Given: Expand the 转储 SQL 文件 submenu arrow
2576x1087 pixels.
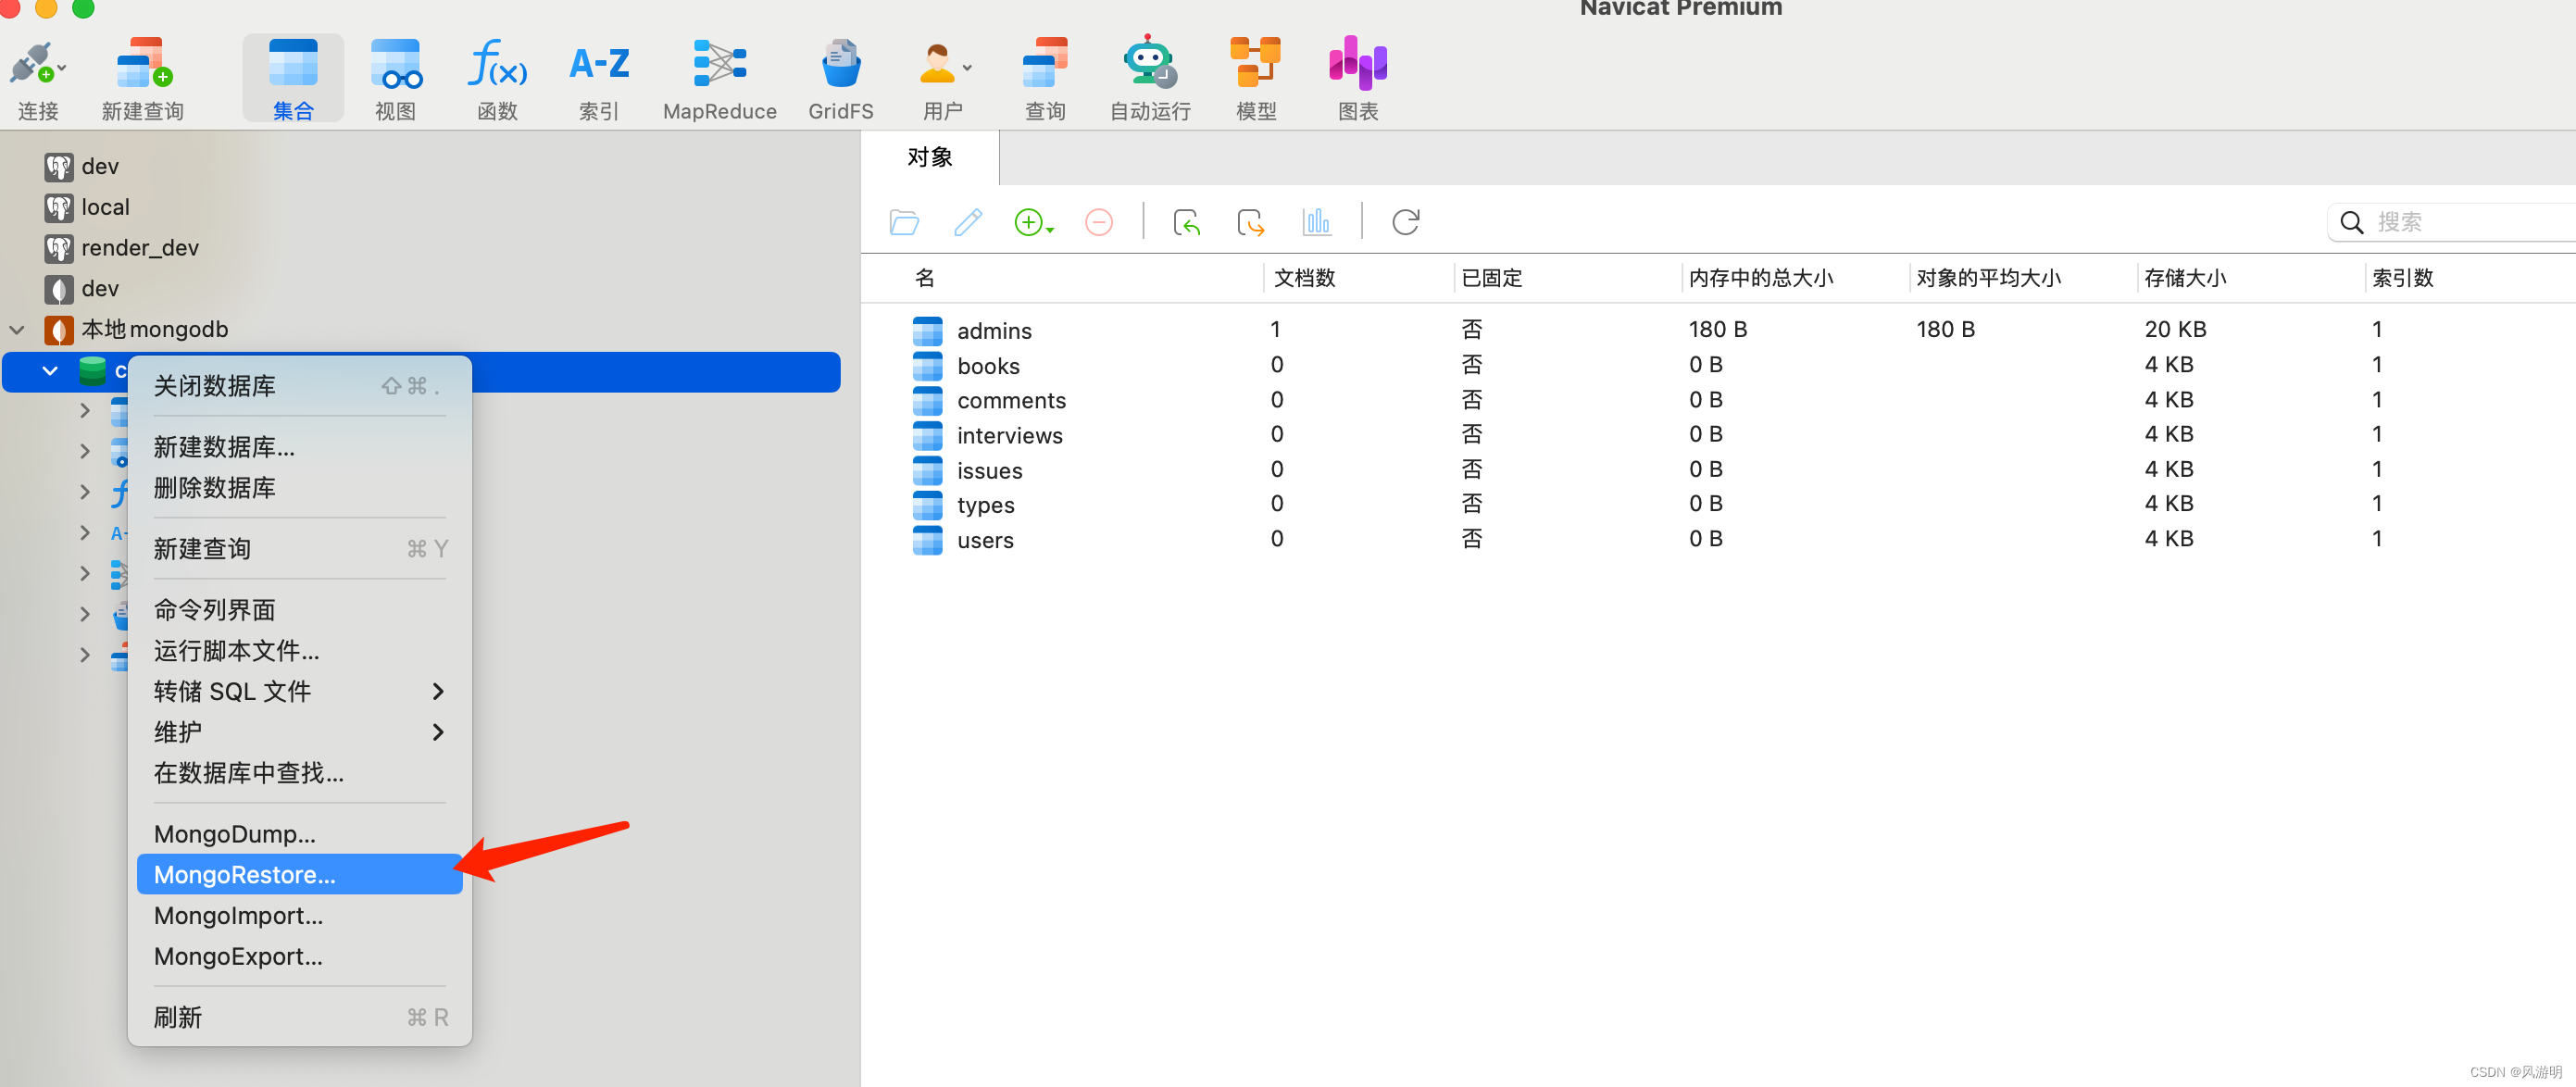Looking at the screenshot, I should [438, 691].
